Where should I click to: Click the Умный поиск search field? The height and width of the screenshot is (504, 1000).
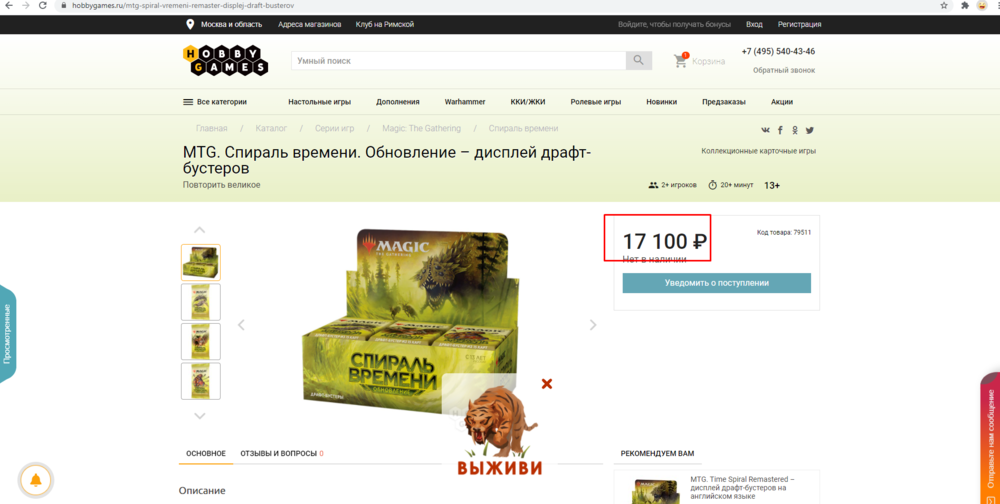click(x=459, y=61)
